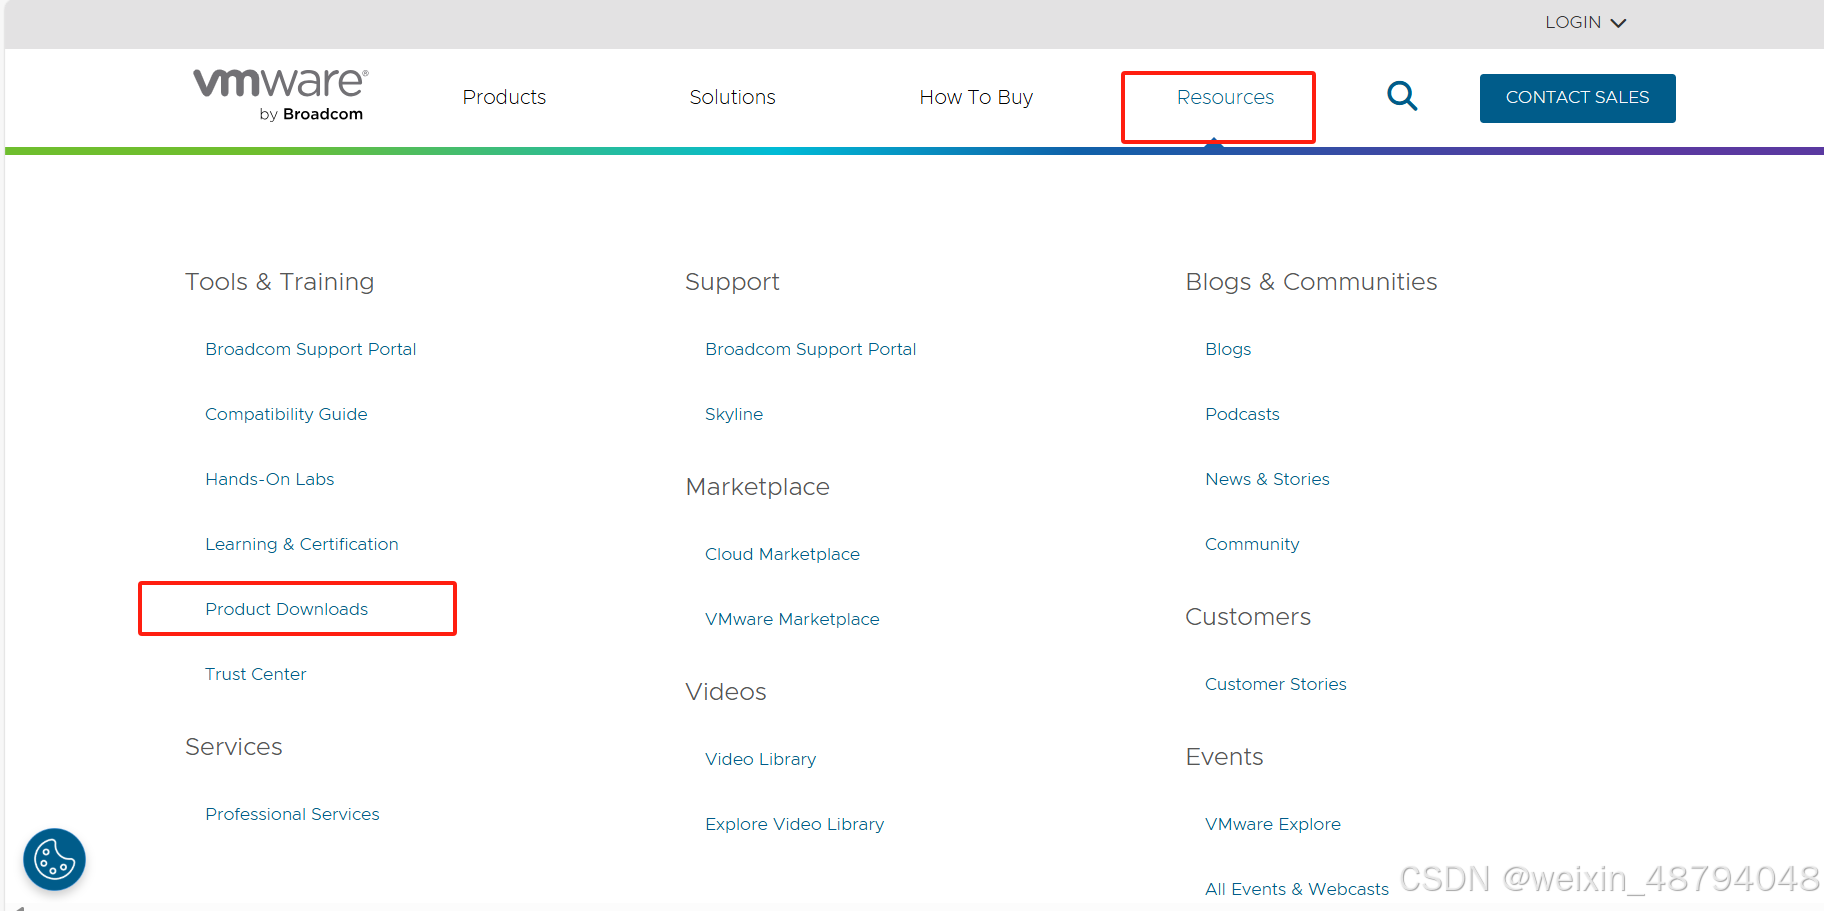
Task: Click the CONTACT SALES button
Action: [x=1577, y=98]
